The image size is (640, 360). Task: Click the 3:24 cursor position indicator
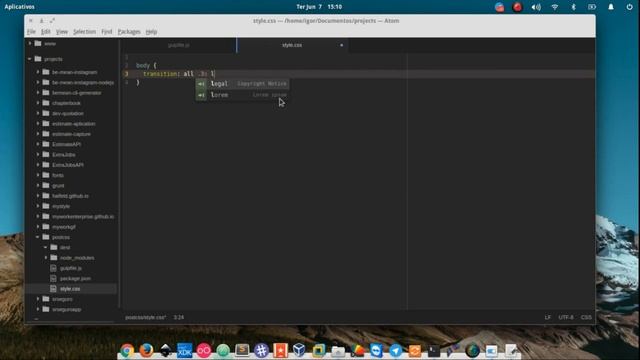tap(179, 317)
